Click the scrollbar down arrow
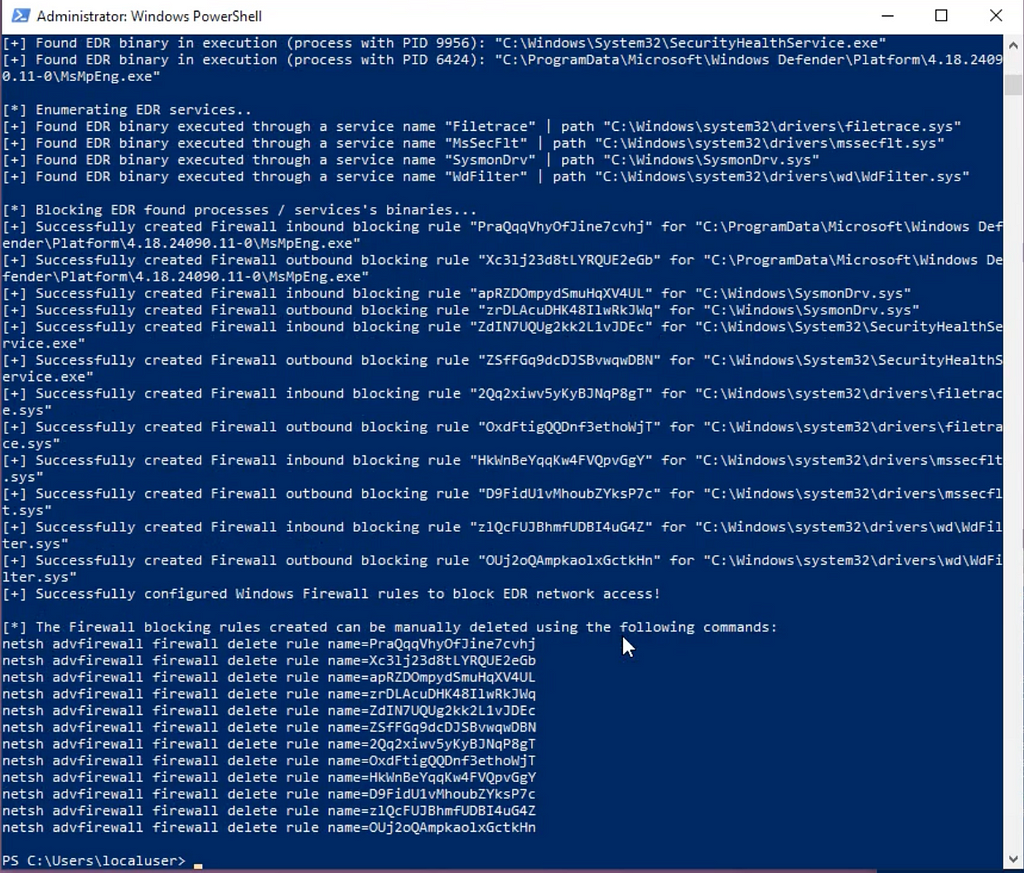 pos(1013,859)
